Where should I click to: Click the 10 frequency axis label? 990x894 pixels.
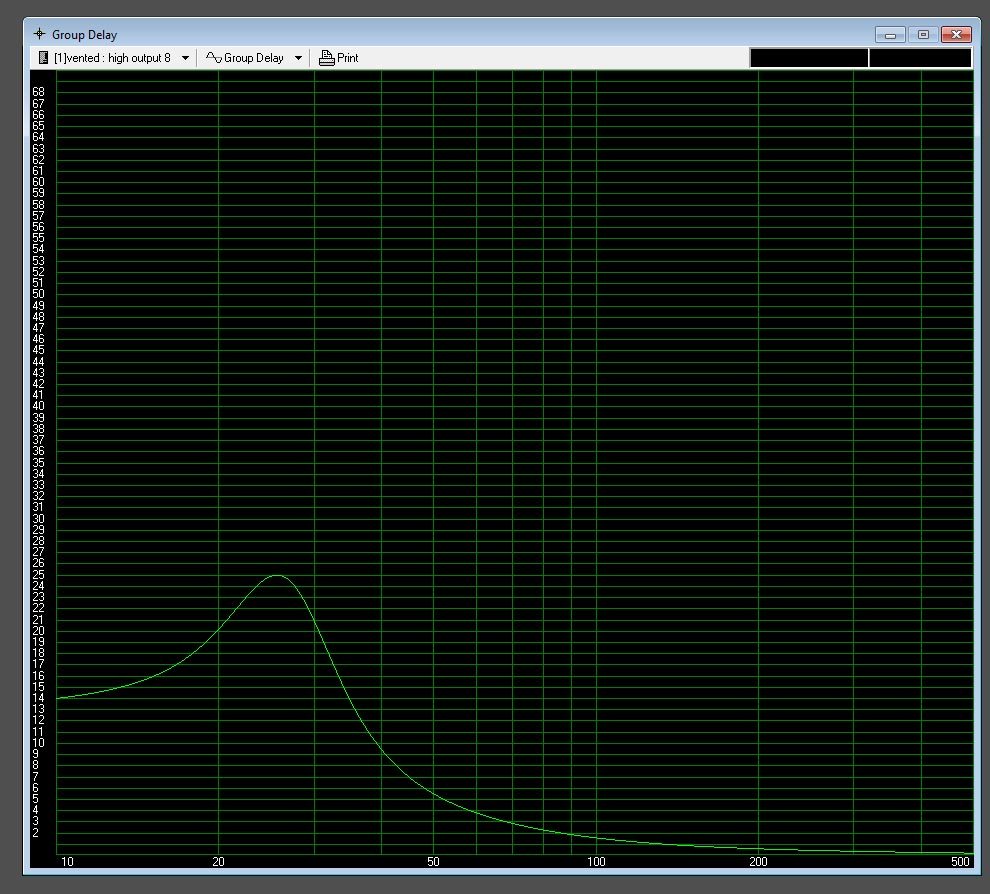(x=67, y=862)
